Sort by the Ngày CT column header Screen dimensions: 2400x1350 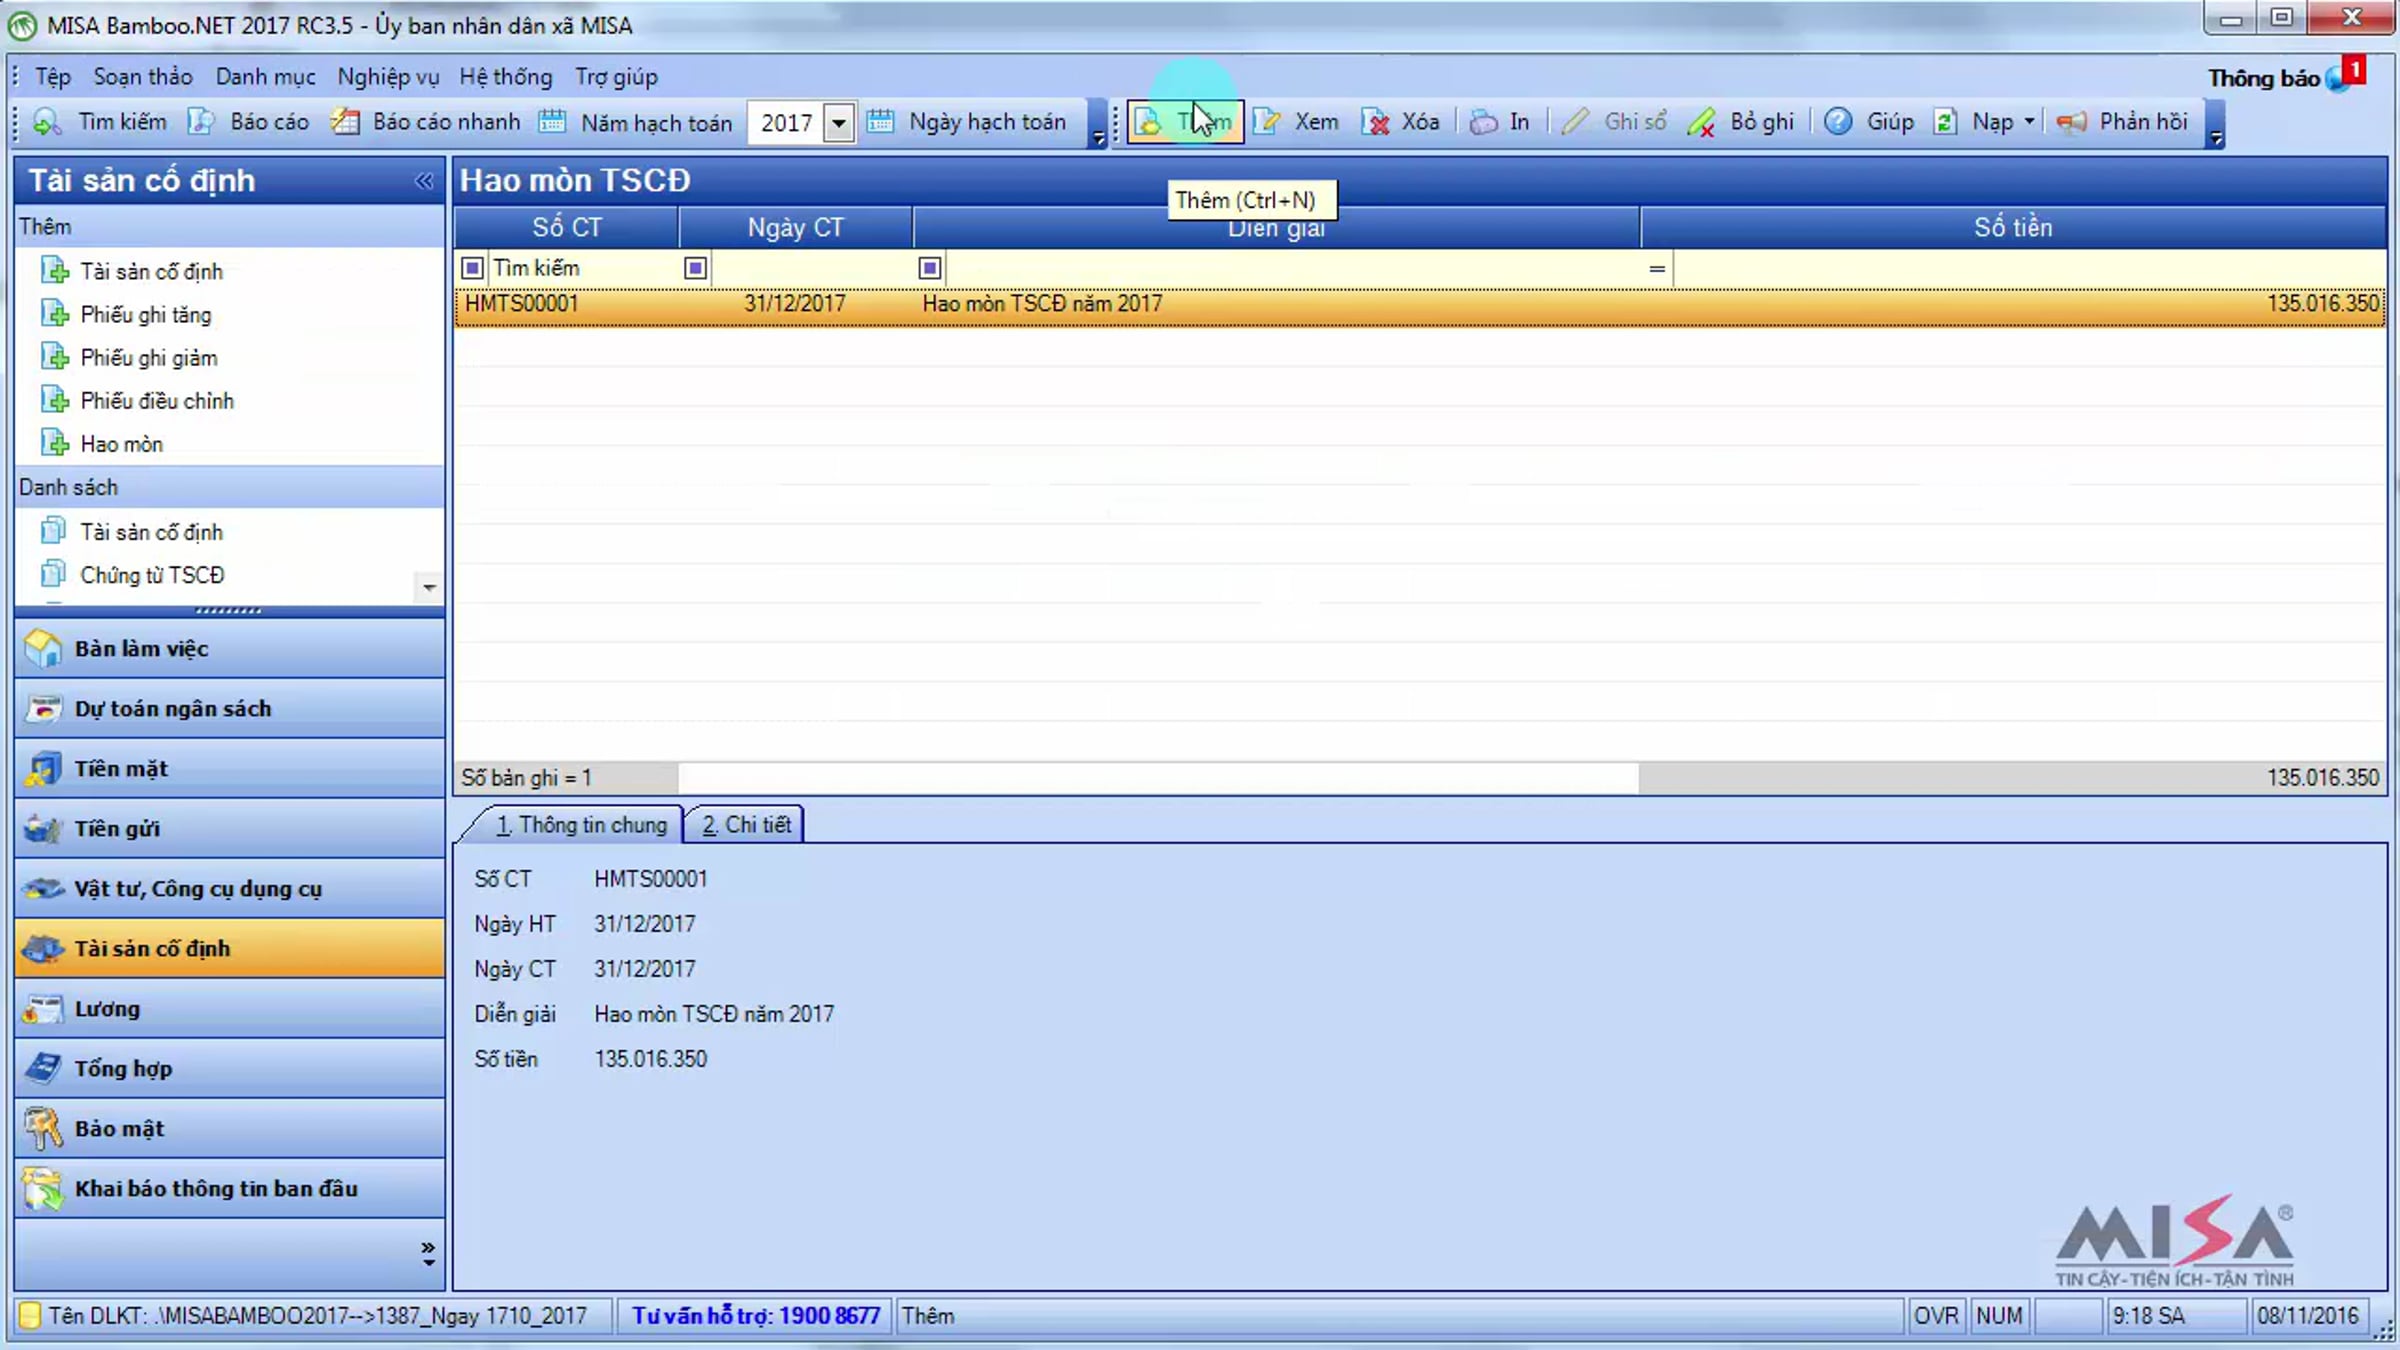(x=796, y=227)
